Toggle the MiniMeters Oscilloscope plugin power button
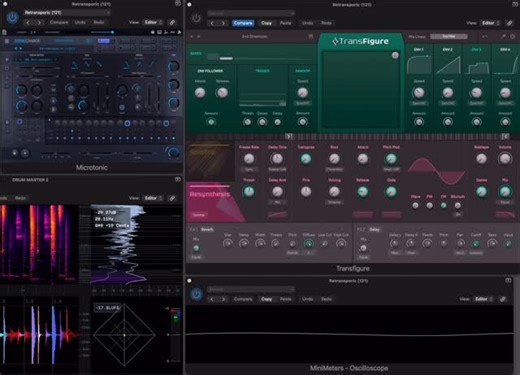Viewport: 520px width, 375px height. coord(196,294)
